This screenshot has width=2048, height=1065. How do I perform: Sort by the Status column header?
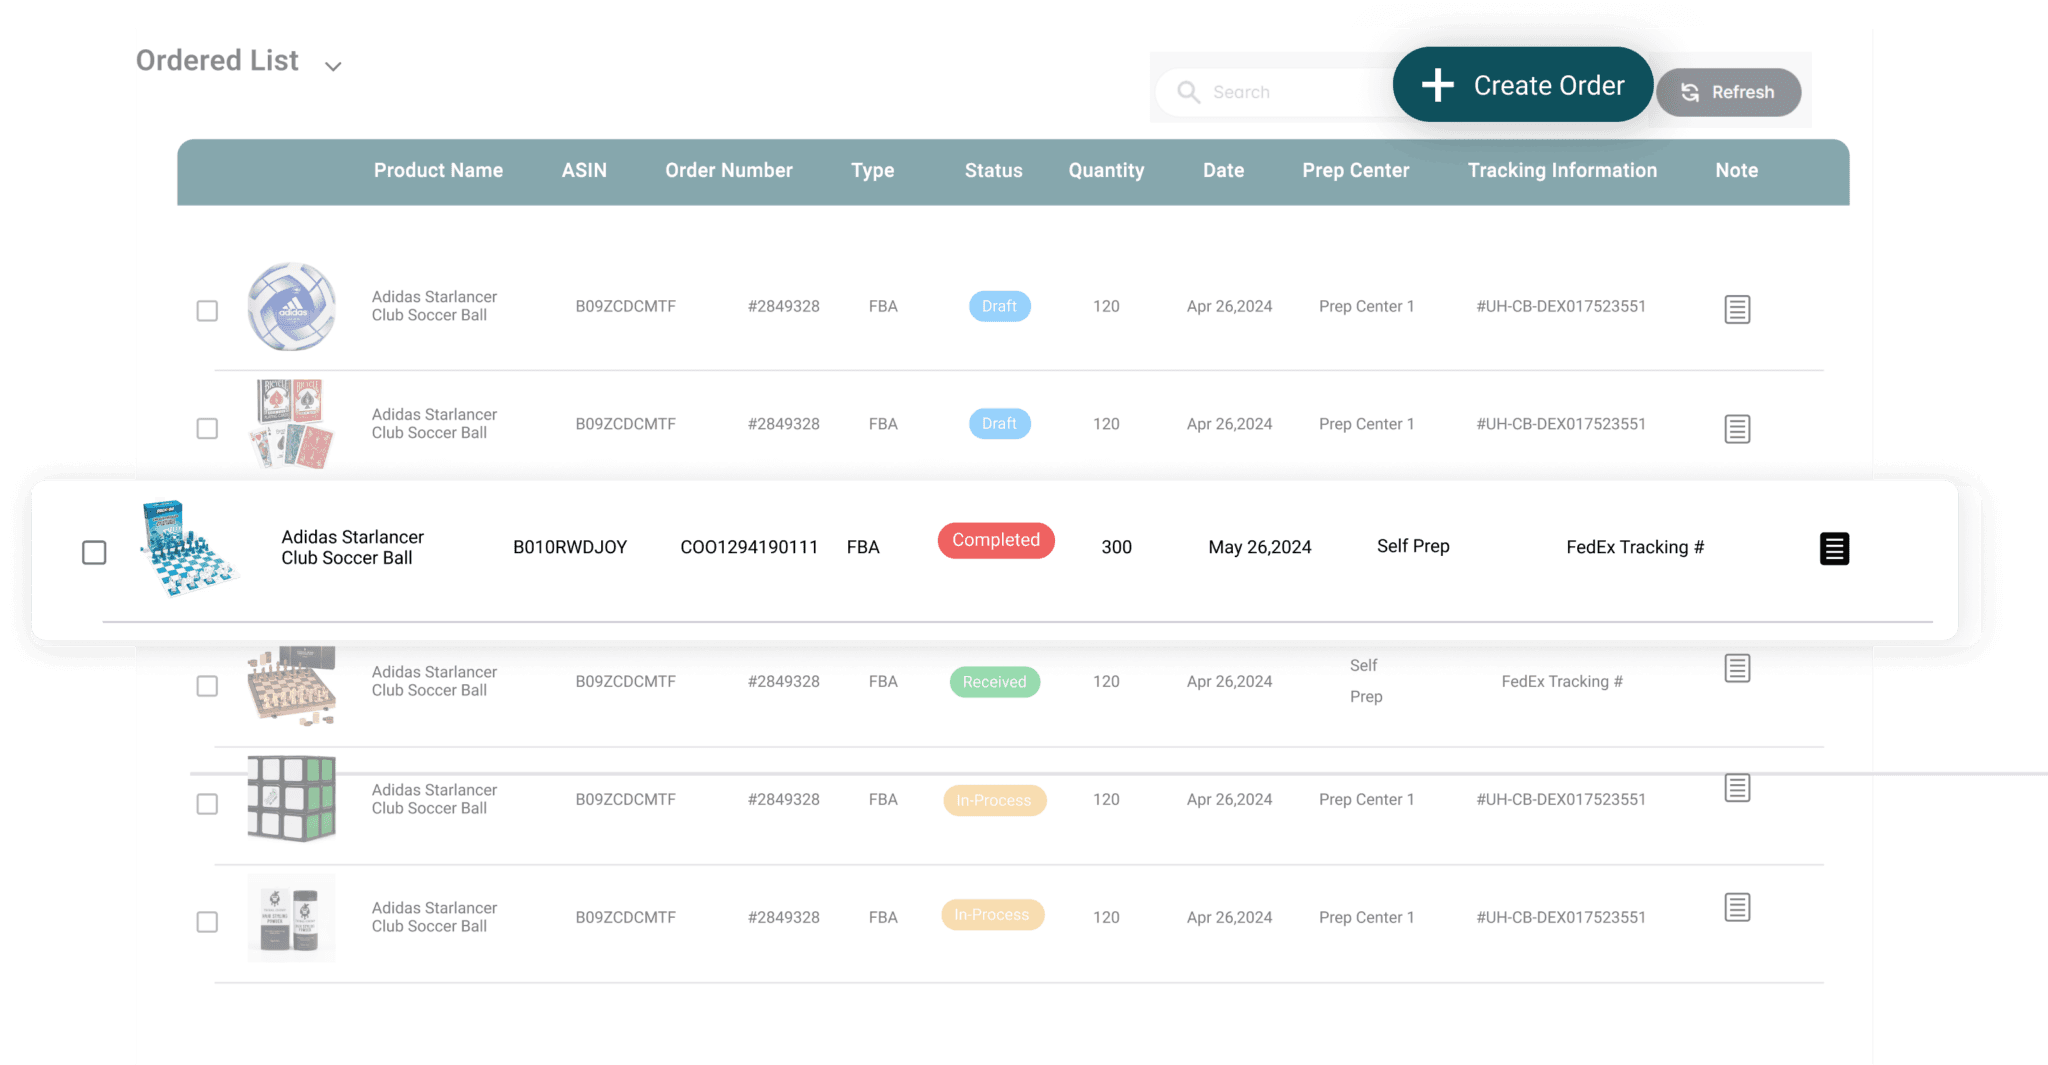993,171
